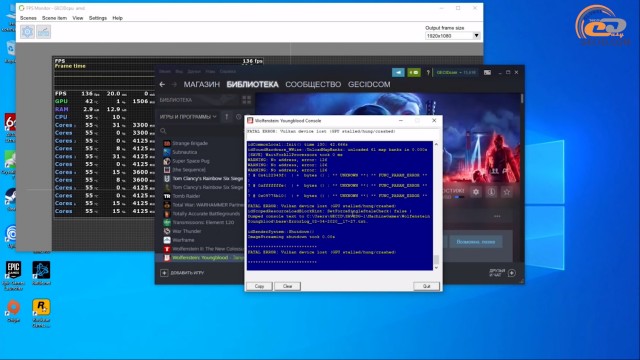Select Warframe in the library list
Image resolution: width=640 pixels, height=360 pixels.
[183, 240]
